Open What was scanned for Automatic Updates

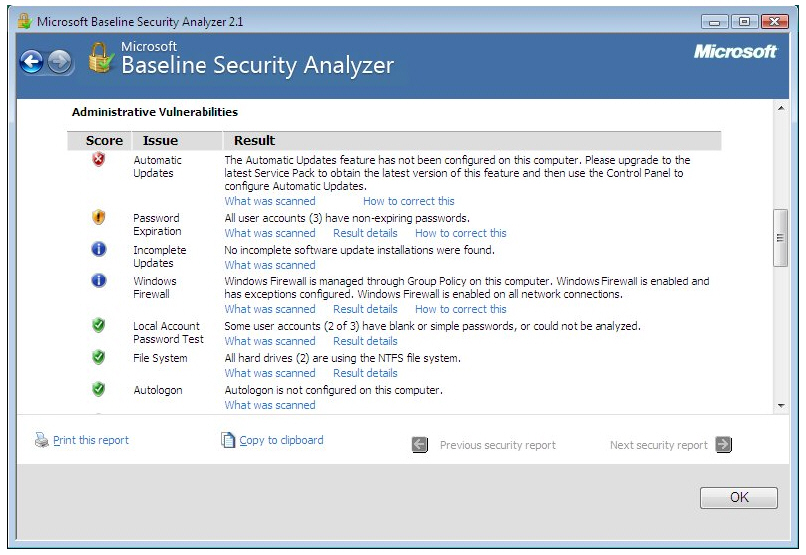tap(270, 201)
